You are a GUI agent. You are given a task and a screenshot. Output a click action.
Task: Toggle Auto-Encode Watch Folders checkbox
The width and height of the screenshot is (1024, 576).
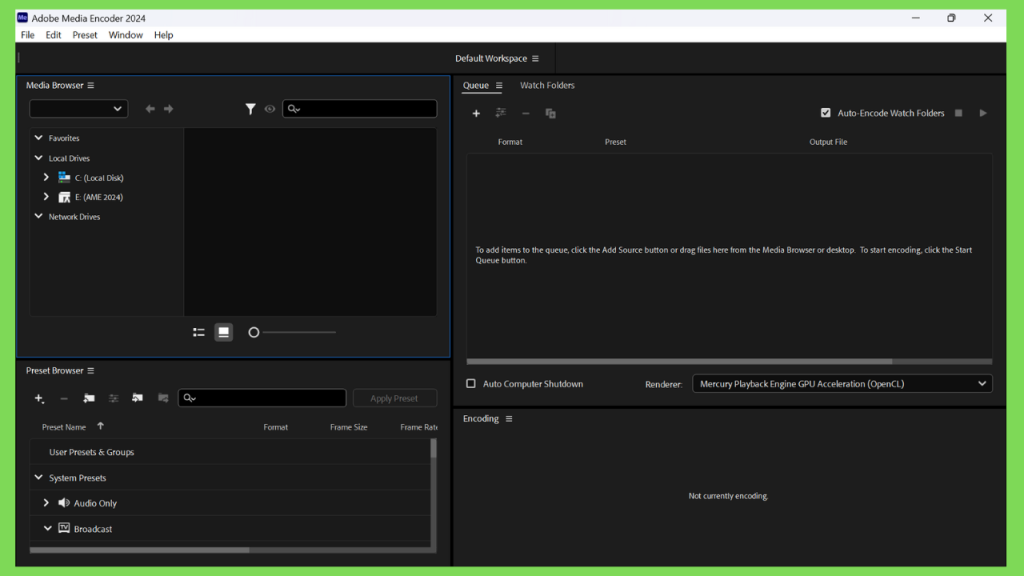point(825,113)
